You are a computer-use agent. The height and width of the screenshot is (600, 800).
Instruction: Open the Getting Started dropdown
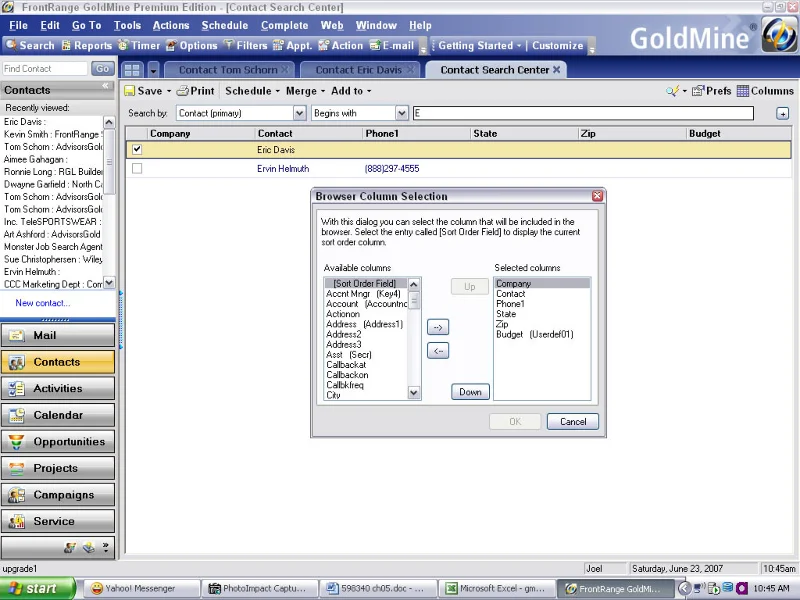pyautogui.click(x=480, y=45)
